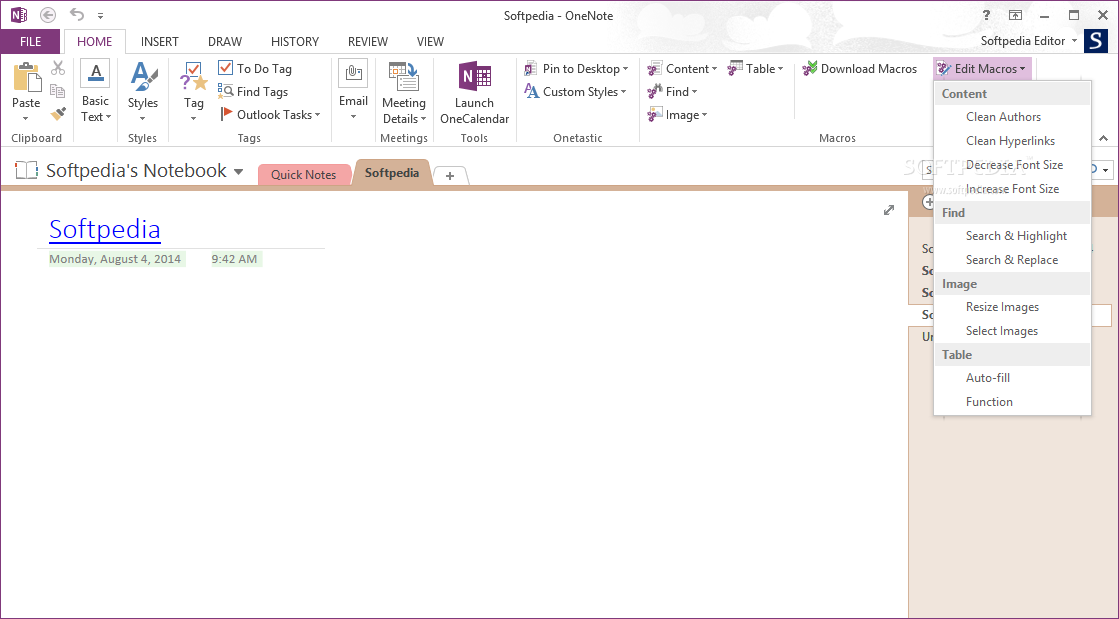Open the Styles gallery button

[x=143, y=92]
